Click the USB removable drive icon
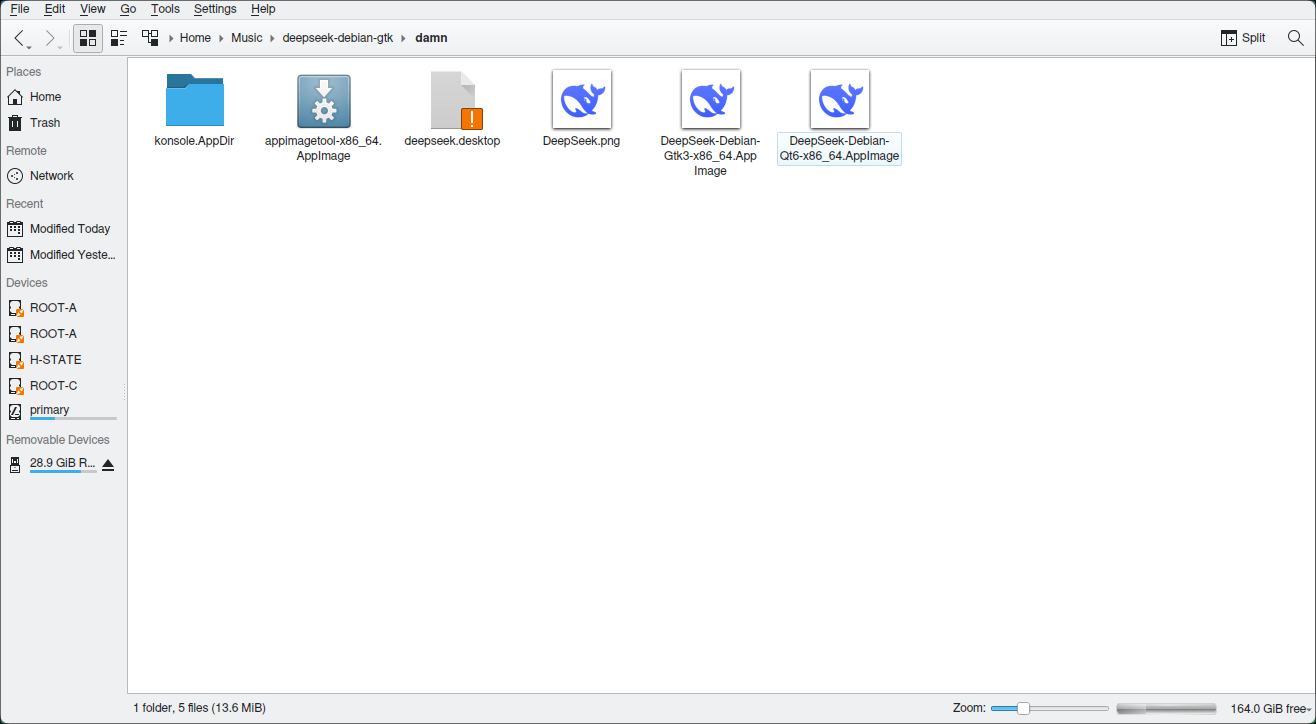The width and height of the screenshot is (1316, 724). (x=15, y=465)
